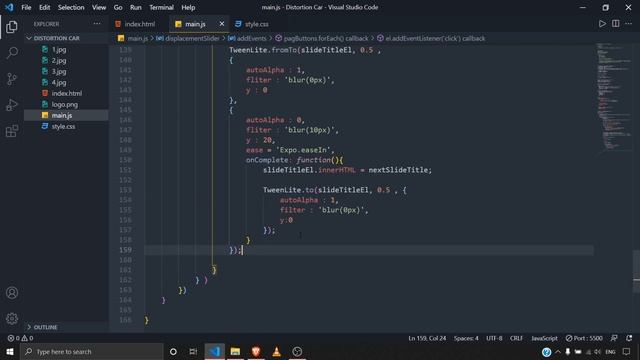
Task: Switch to the index.html tab
Action: pos(139,24)
